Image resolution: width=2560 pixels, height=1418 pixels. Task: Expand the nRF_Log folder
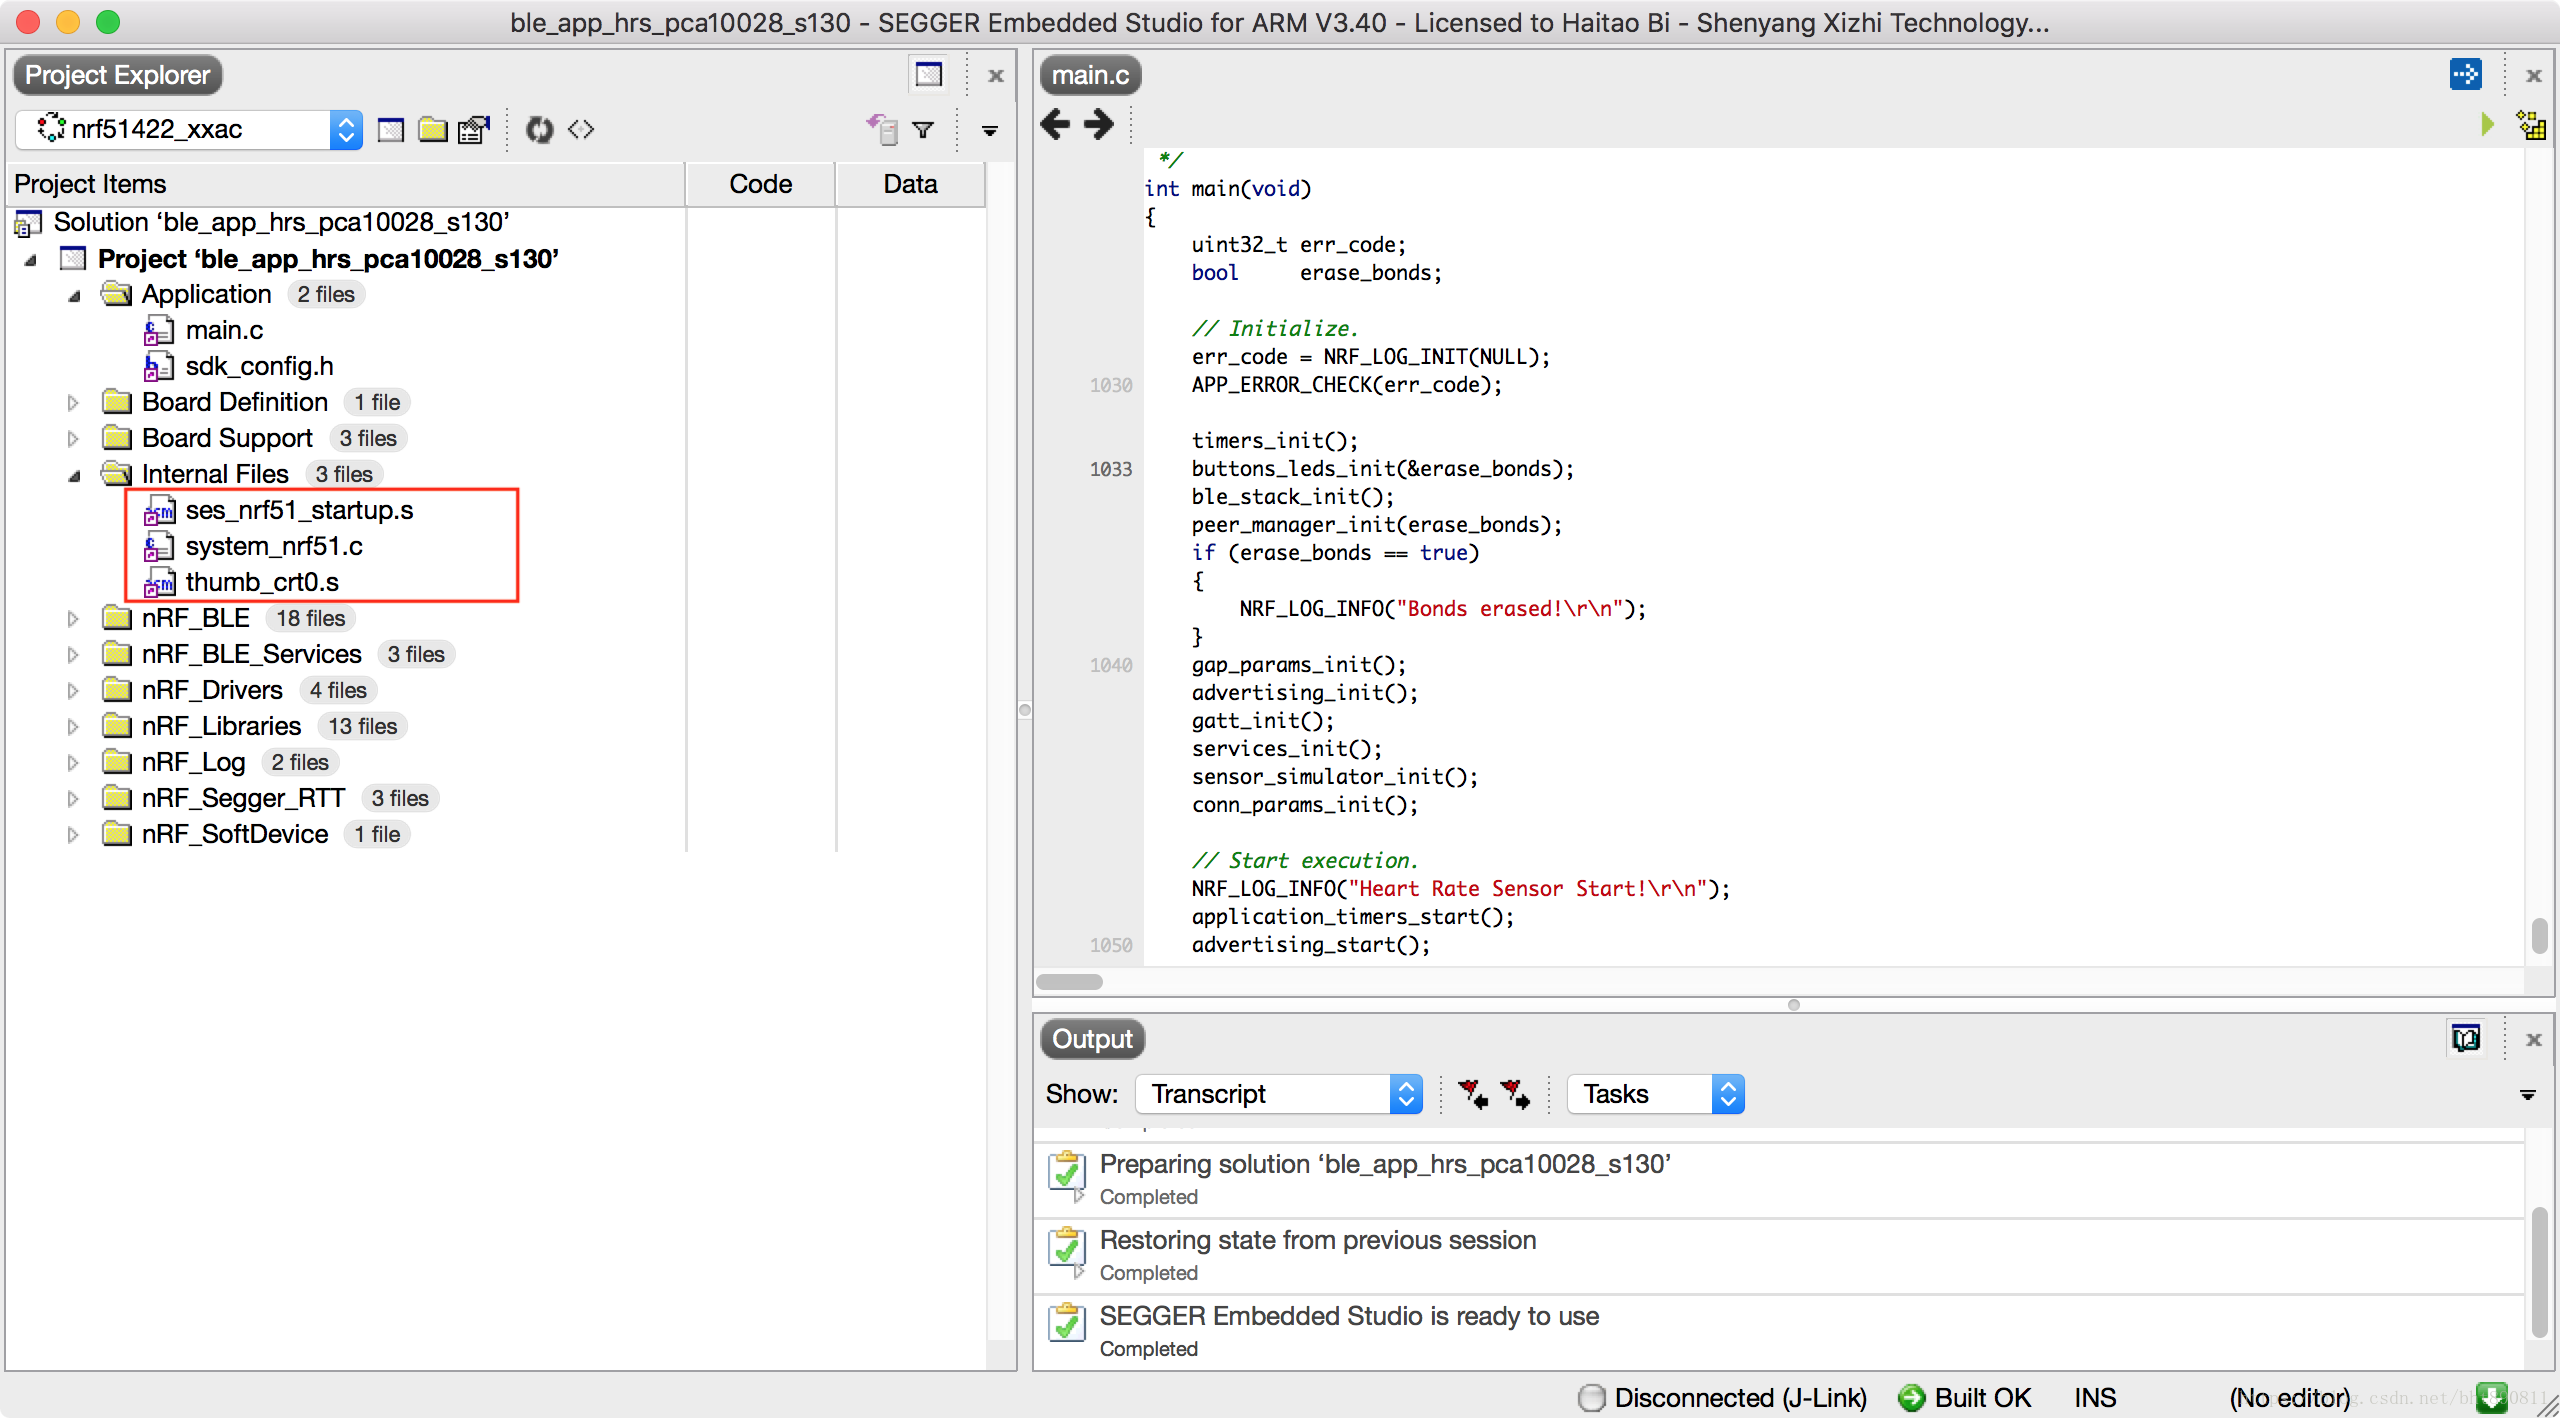[x=73, y=762]
